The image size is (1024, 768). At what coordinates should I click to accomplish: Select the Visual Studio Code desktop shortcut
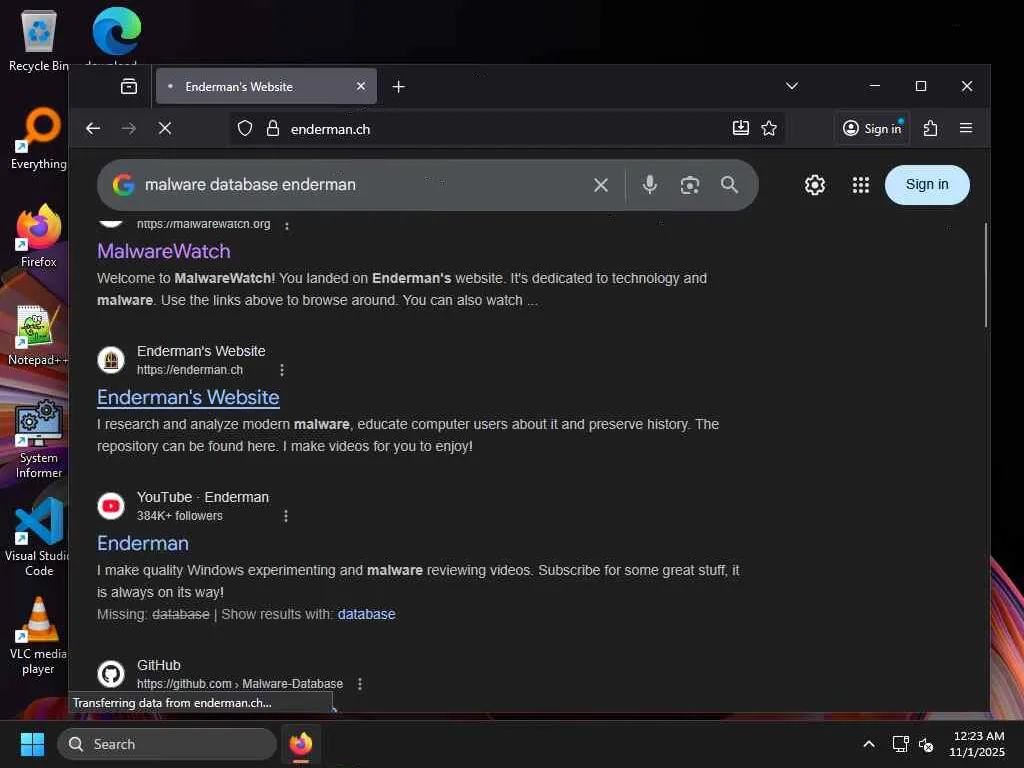click(x=39, y=537)
